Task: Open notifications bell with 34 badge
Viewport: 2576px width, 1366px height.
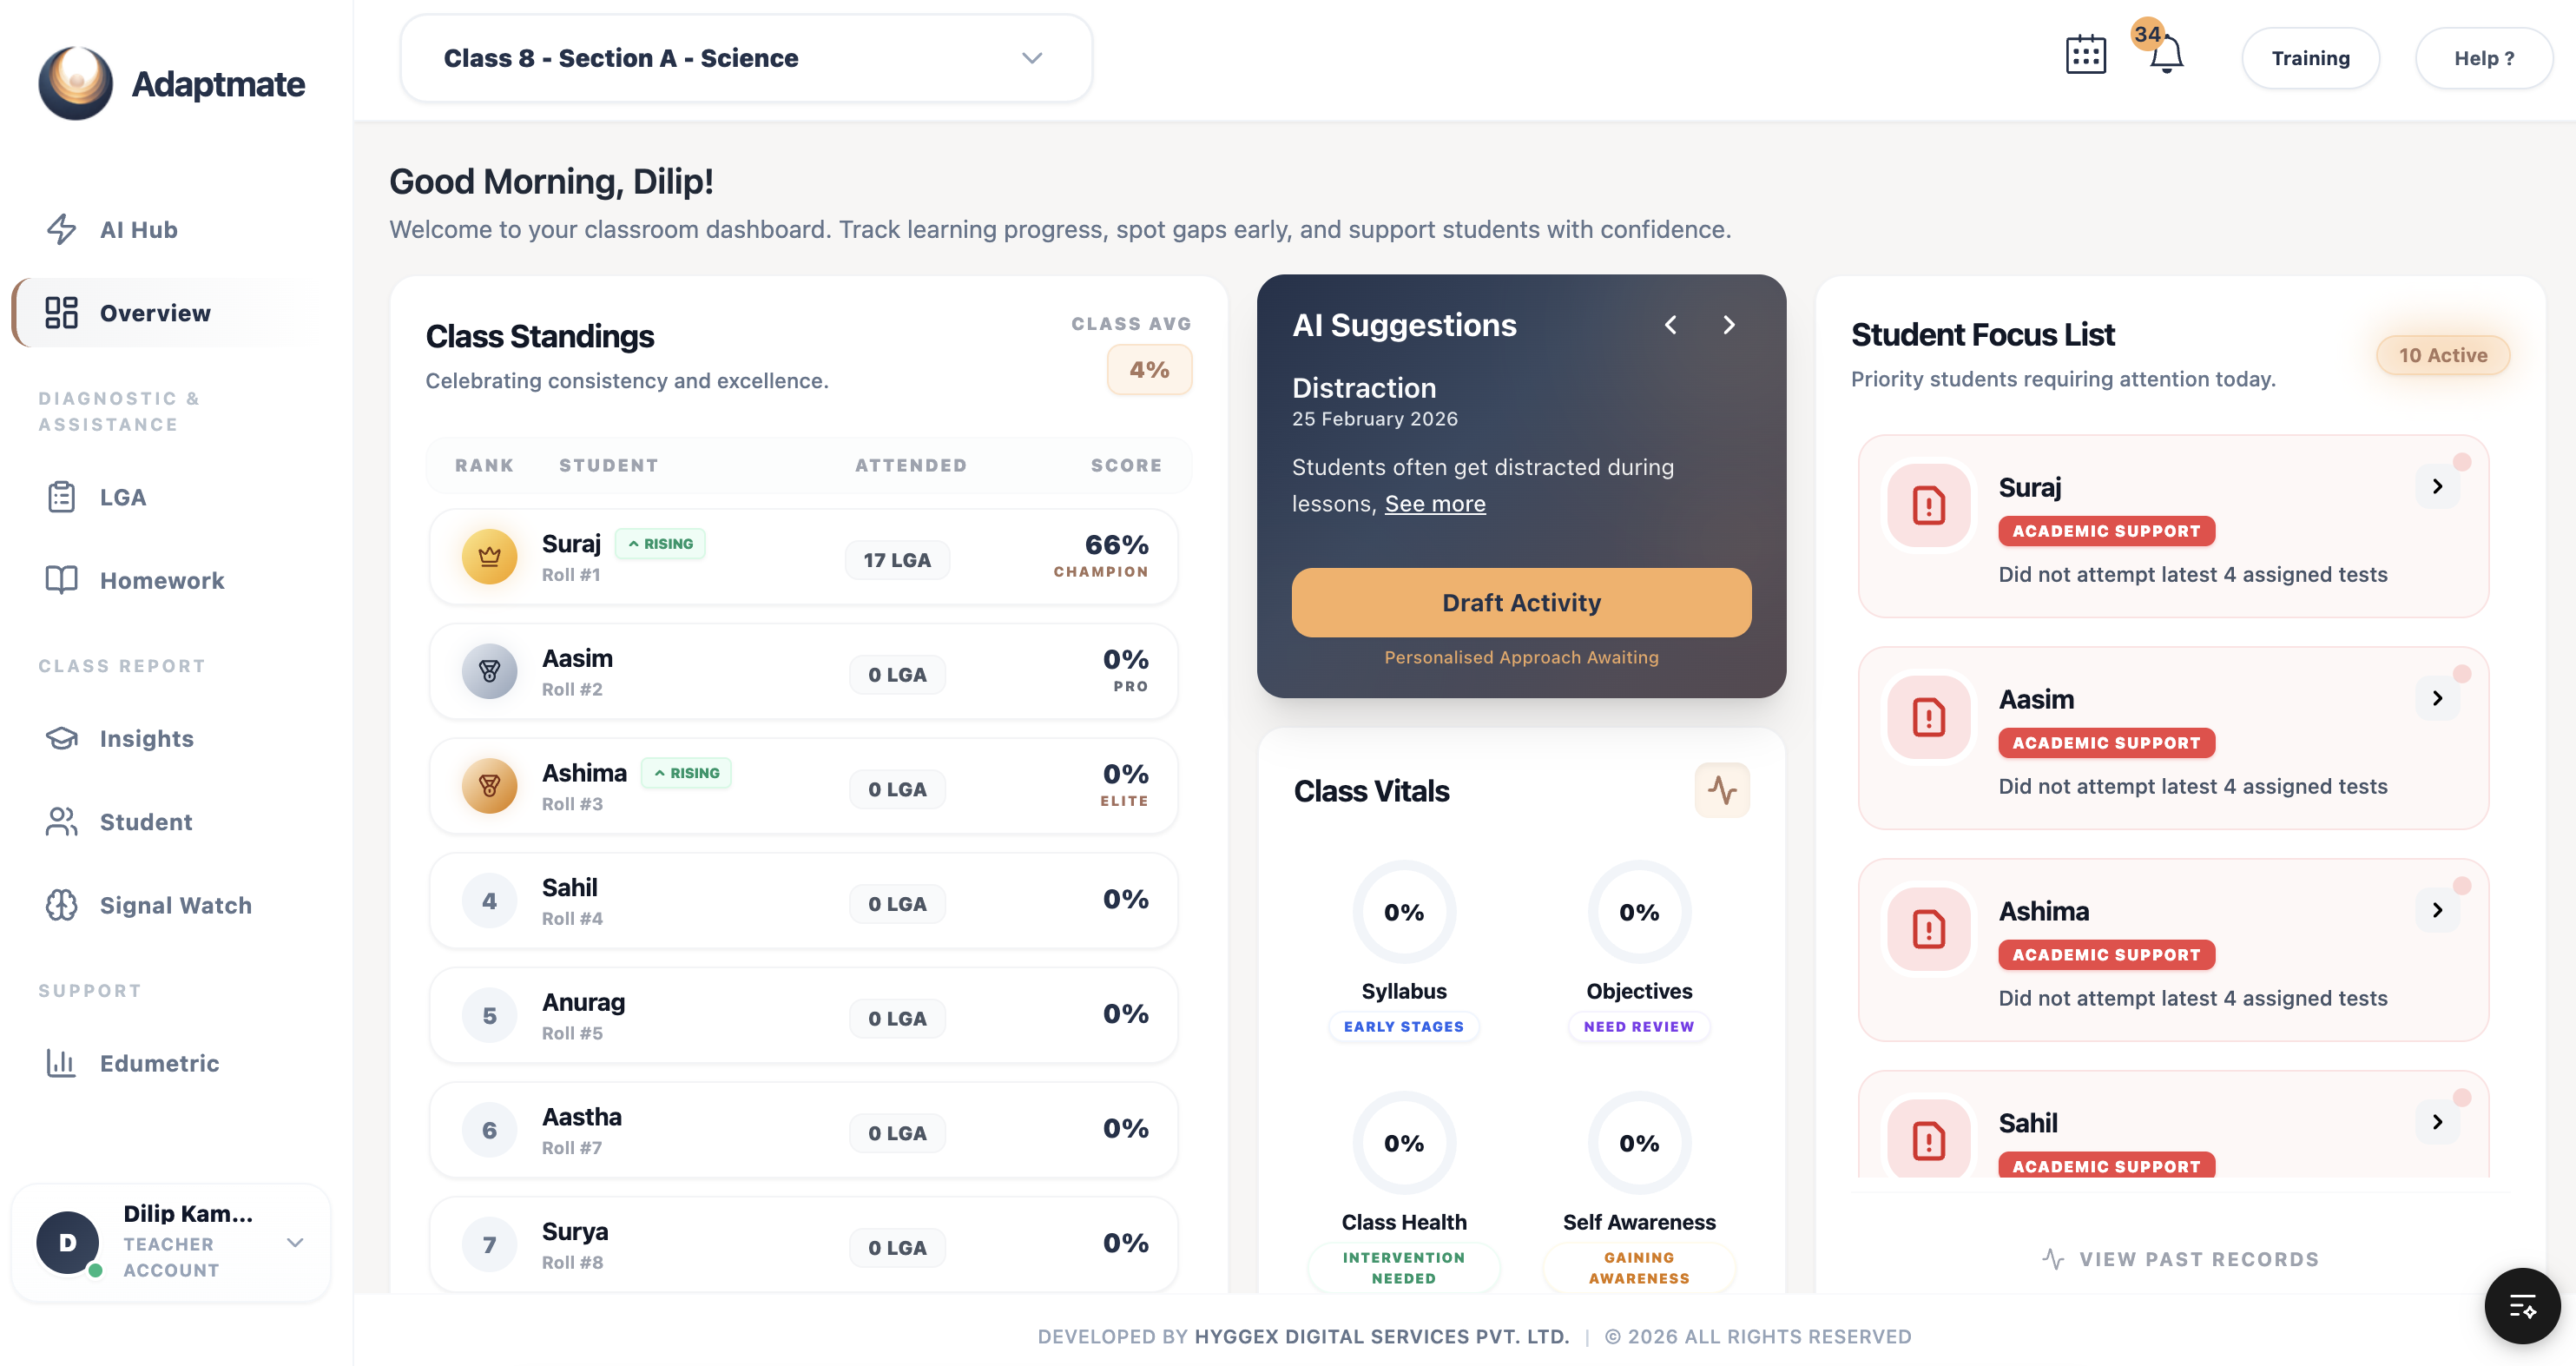Action: tap(2165, 56)
